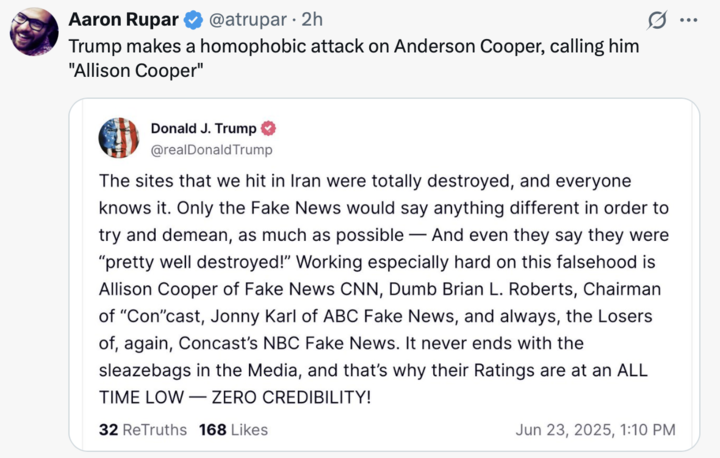
Task: Open Aaron Rupar's profile picture
Action: [x=33, y=28]
